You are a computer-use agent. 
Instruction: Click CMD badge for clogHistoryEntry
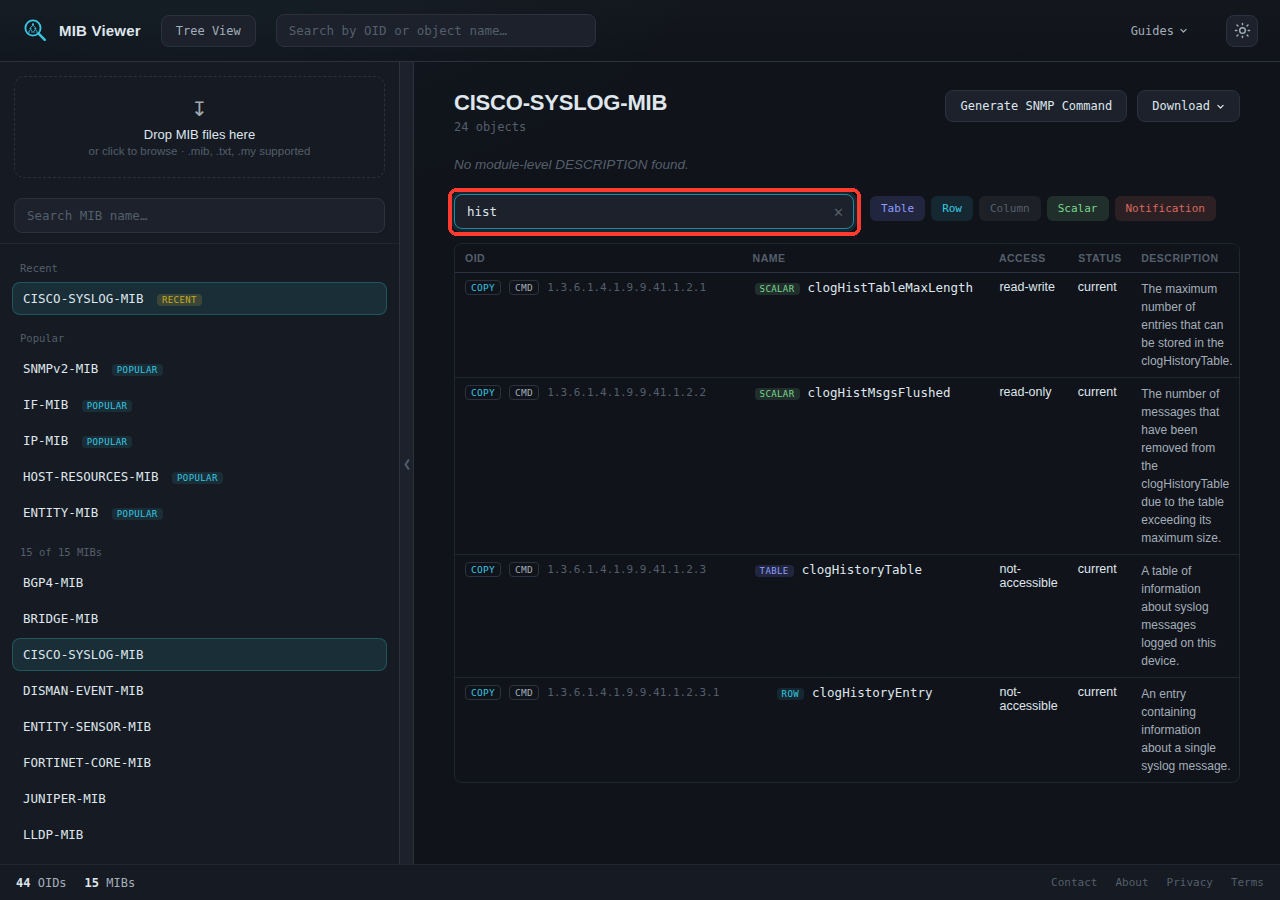pos(524,693)
